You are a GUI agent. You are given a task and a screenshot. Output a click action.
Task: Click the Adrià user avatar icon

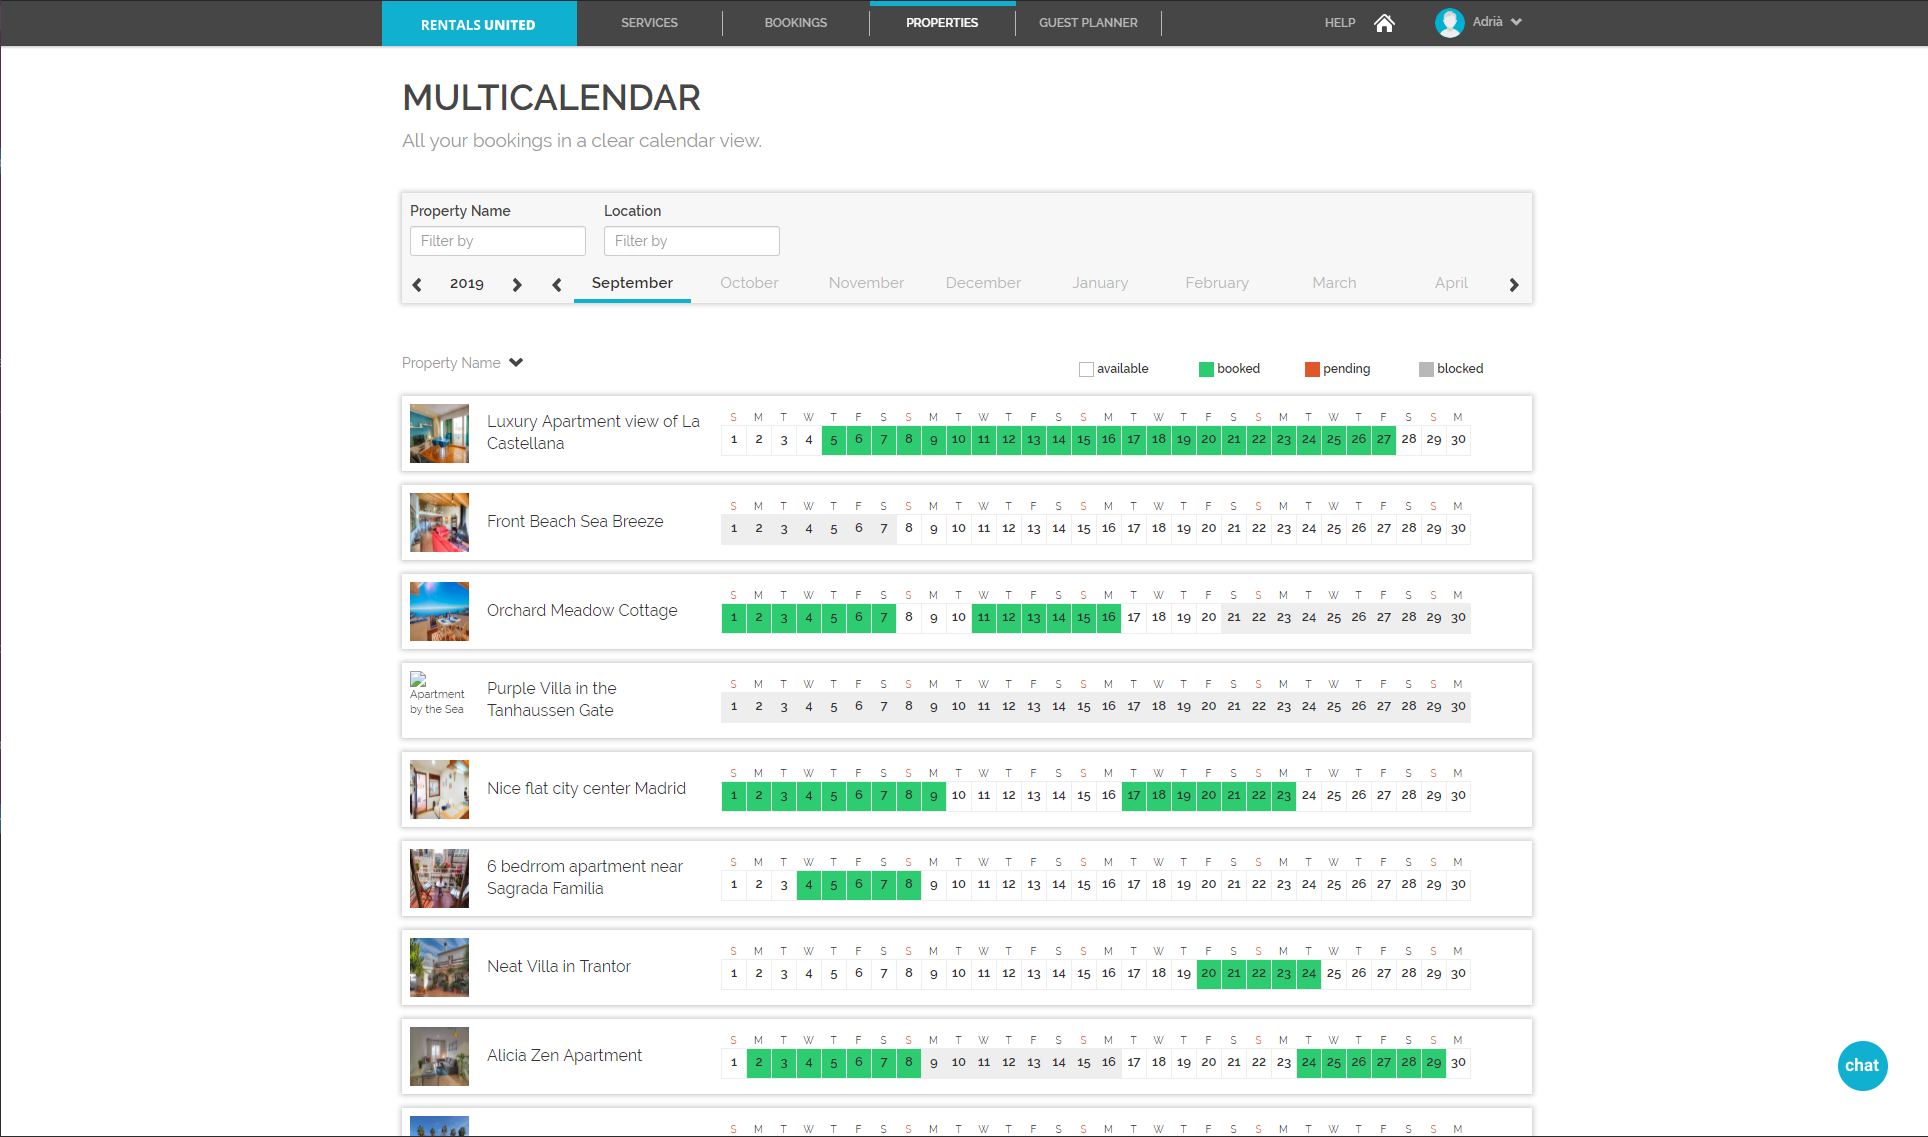[1449, 22]
